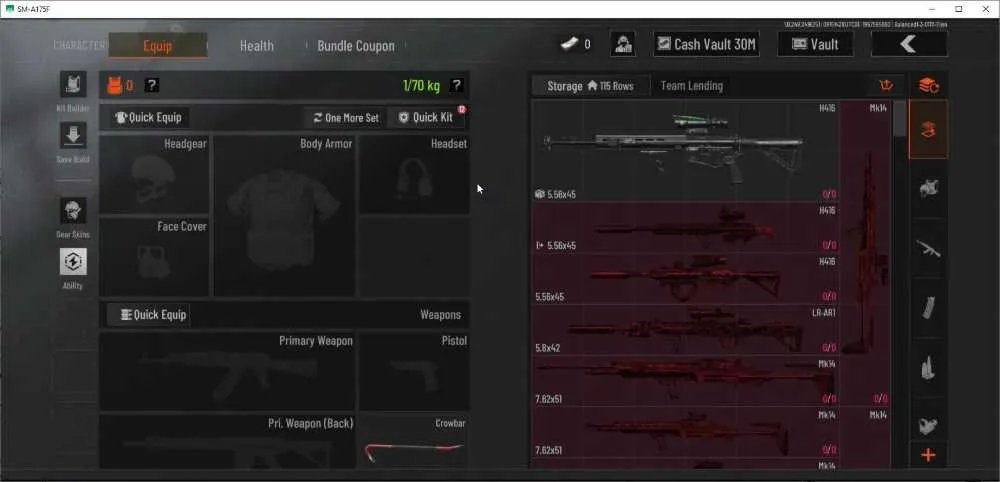This screenshot has width=1000, height=482.
Task: Open the Bundle Coupon tab
Action: pyautogui.click(x=356, y=46)
